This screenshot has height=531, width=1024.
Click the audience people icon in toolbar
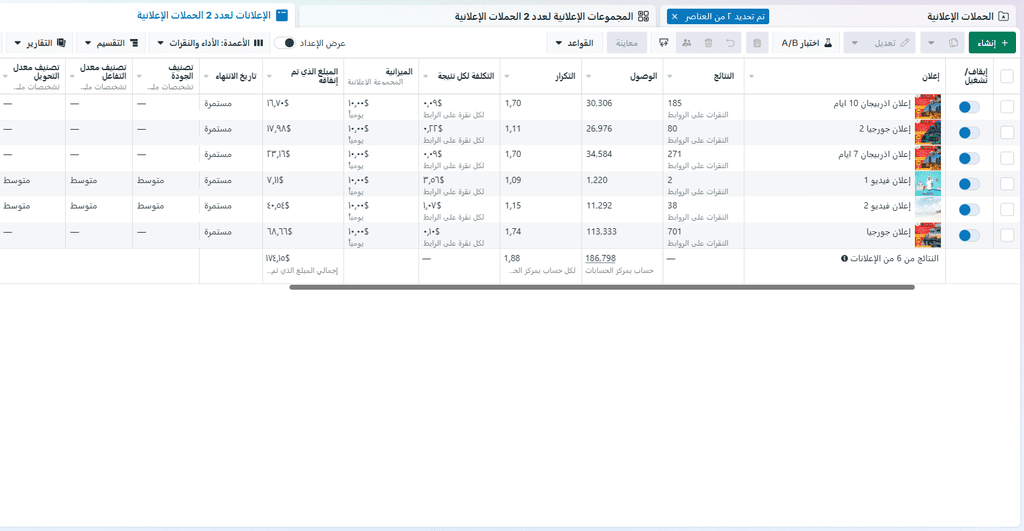(686, 43)
